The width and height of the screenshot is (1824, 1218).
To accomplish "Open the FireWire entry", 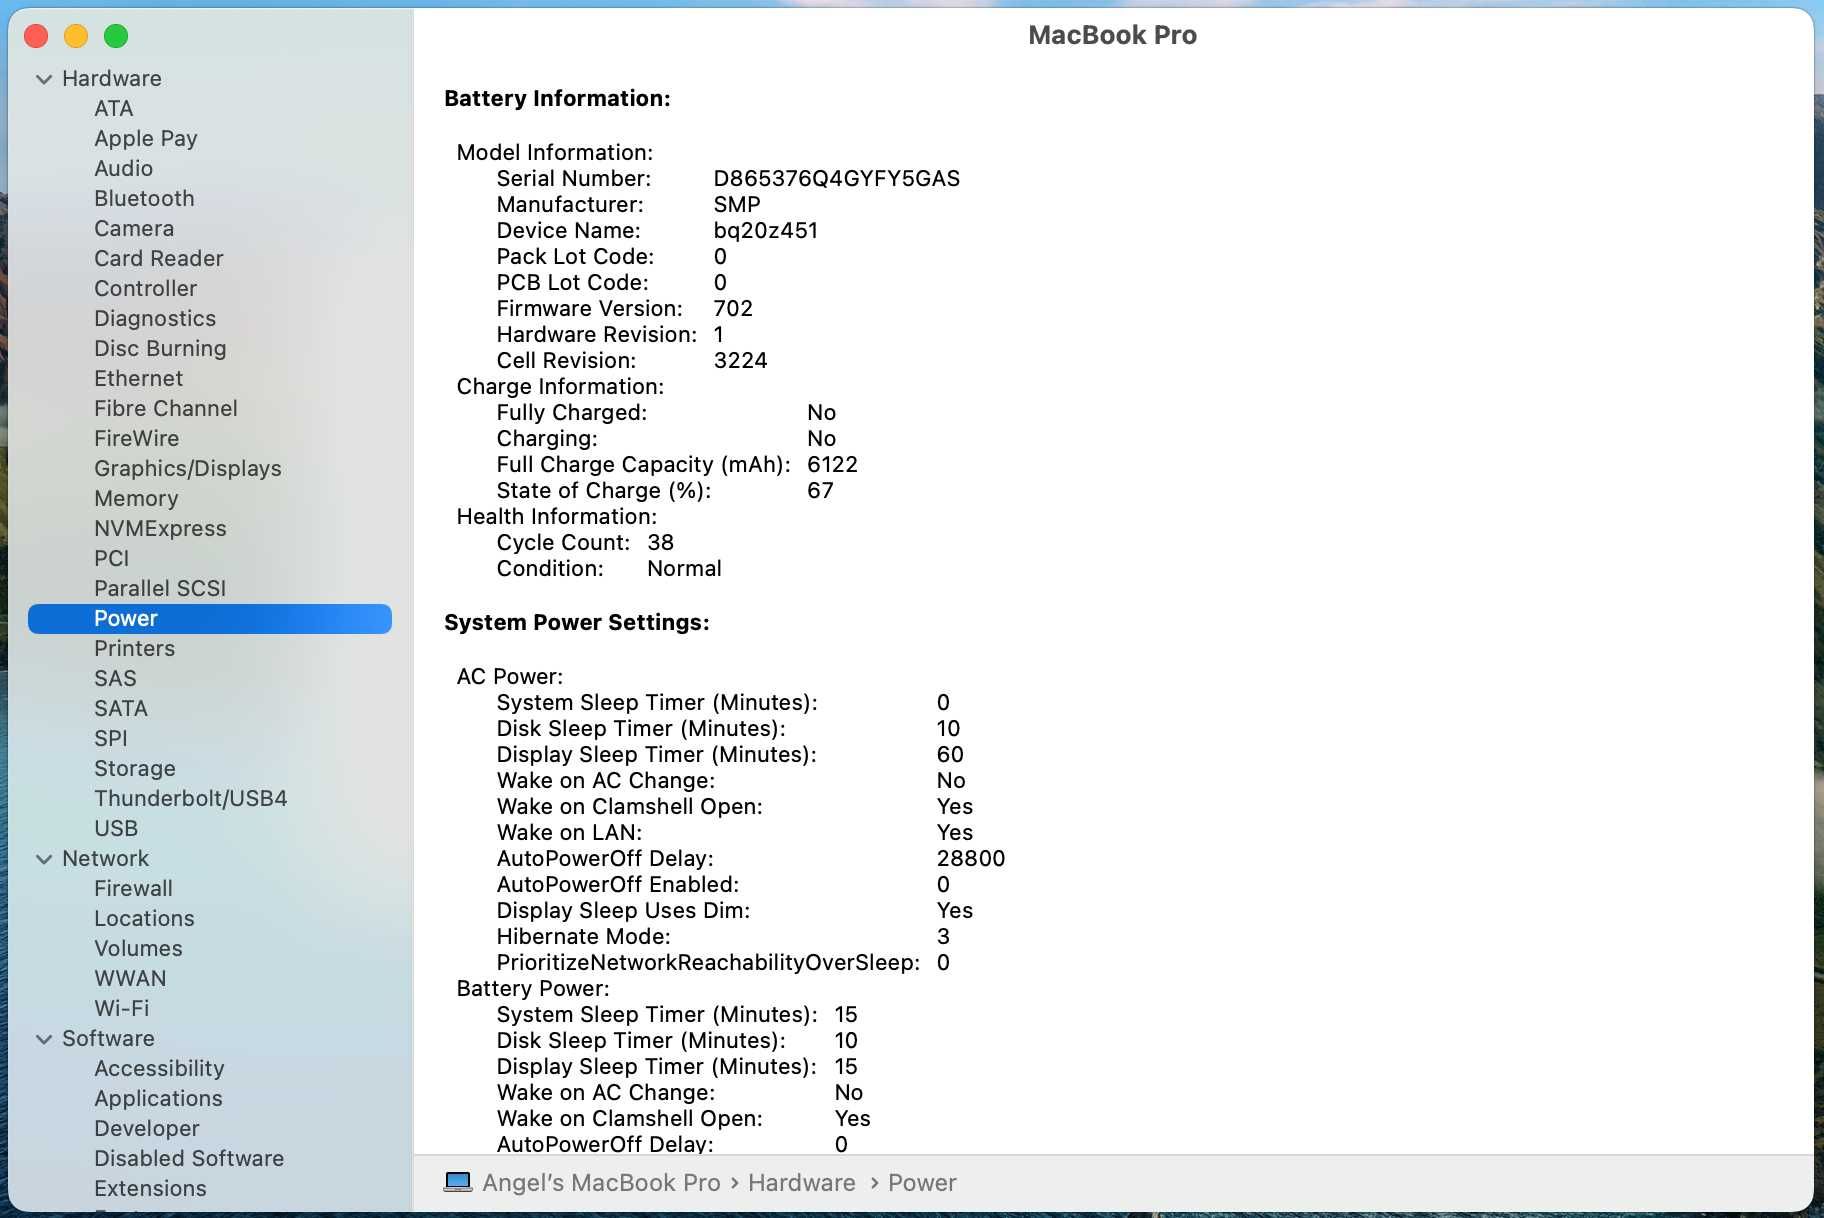I will [x=137, y=438].
